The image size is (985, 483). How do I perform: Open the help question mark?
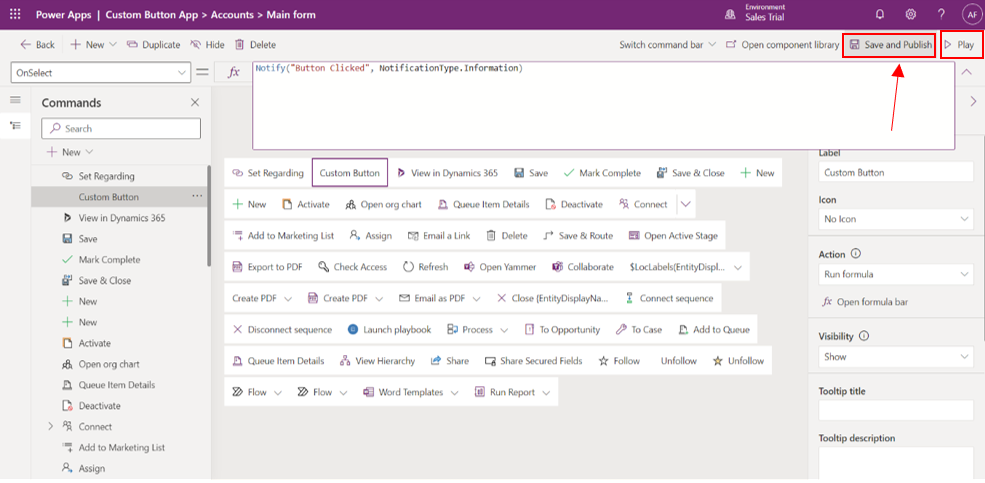(x=941, y=14)
